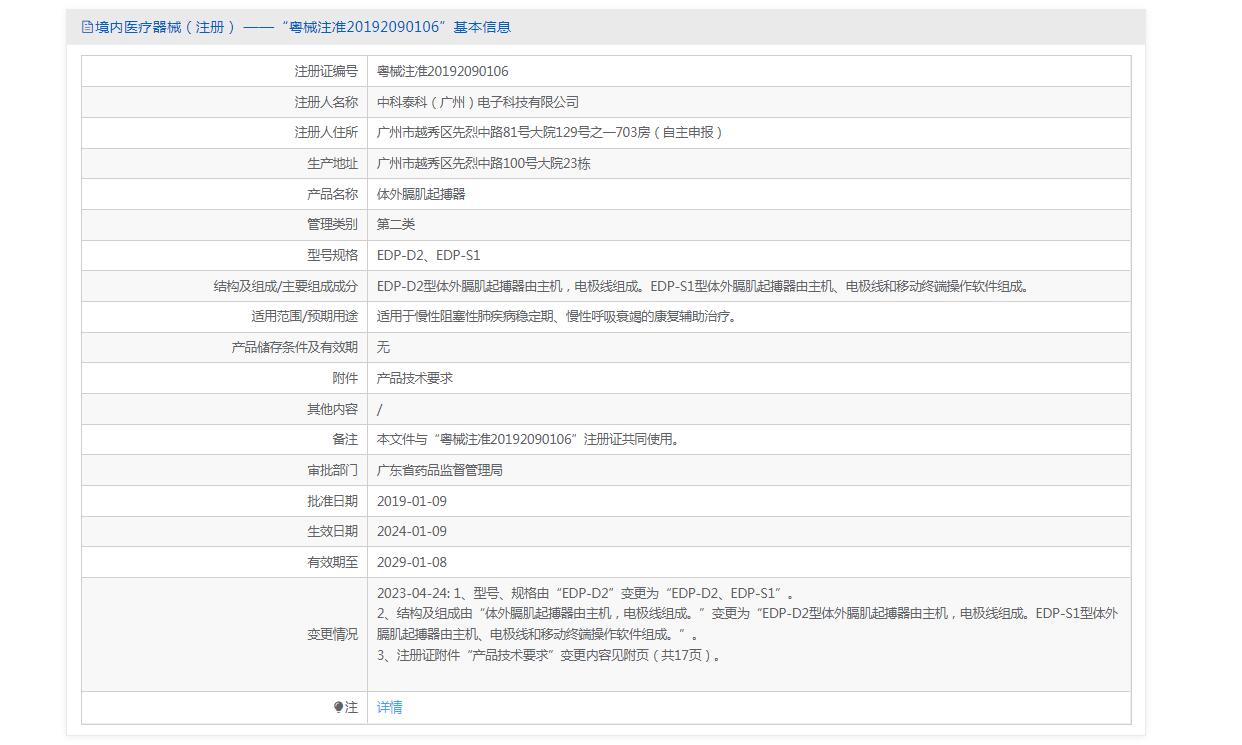Select the slash value in 其他内容 row
Screen dimensions: 1242x745
pos(380,409)
